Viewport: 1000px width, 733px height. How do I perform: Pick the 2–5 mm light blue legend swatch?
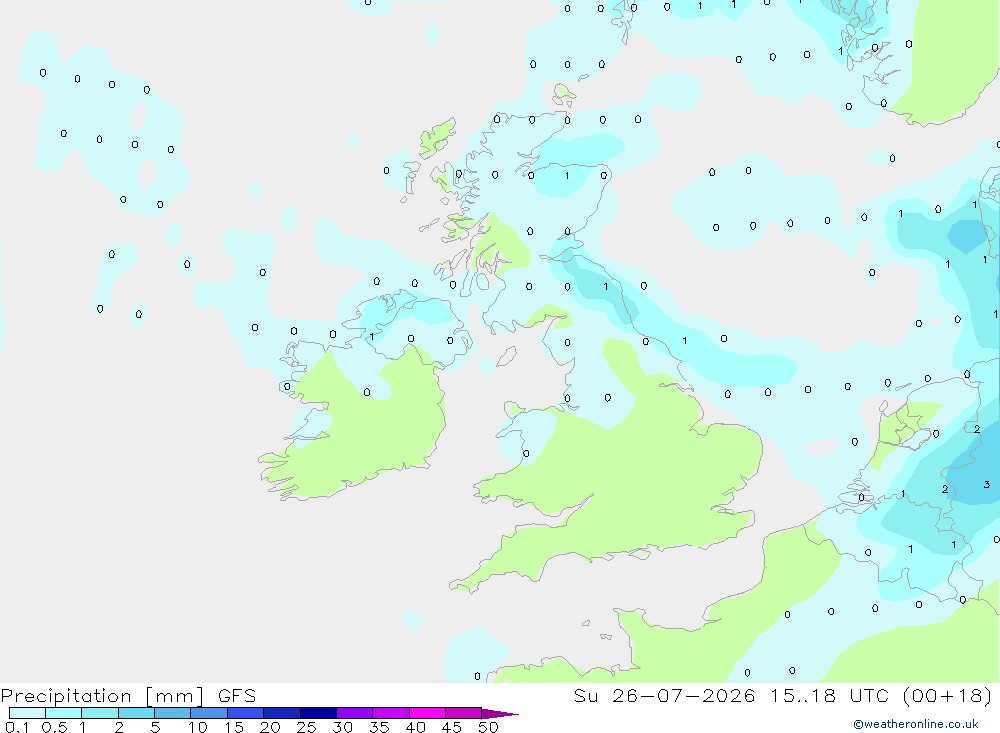click(x=136, y=713)
